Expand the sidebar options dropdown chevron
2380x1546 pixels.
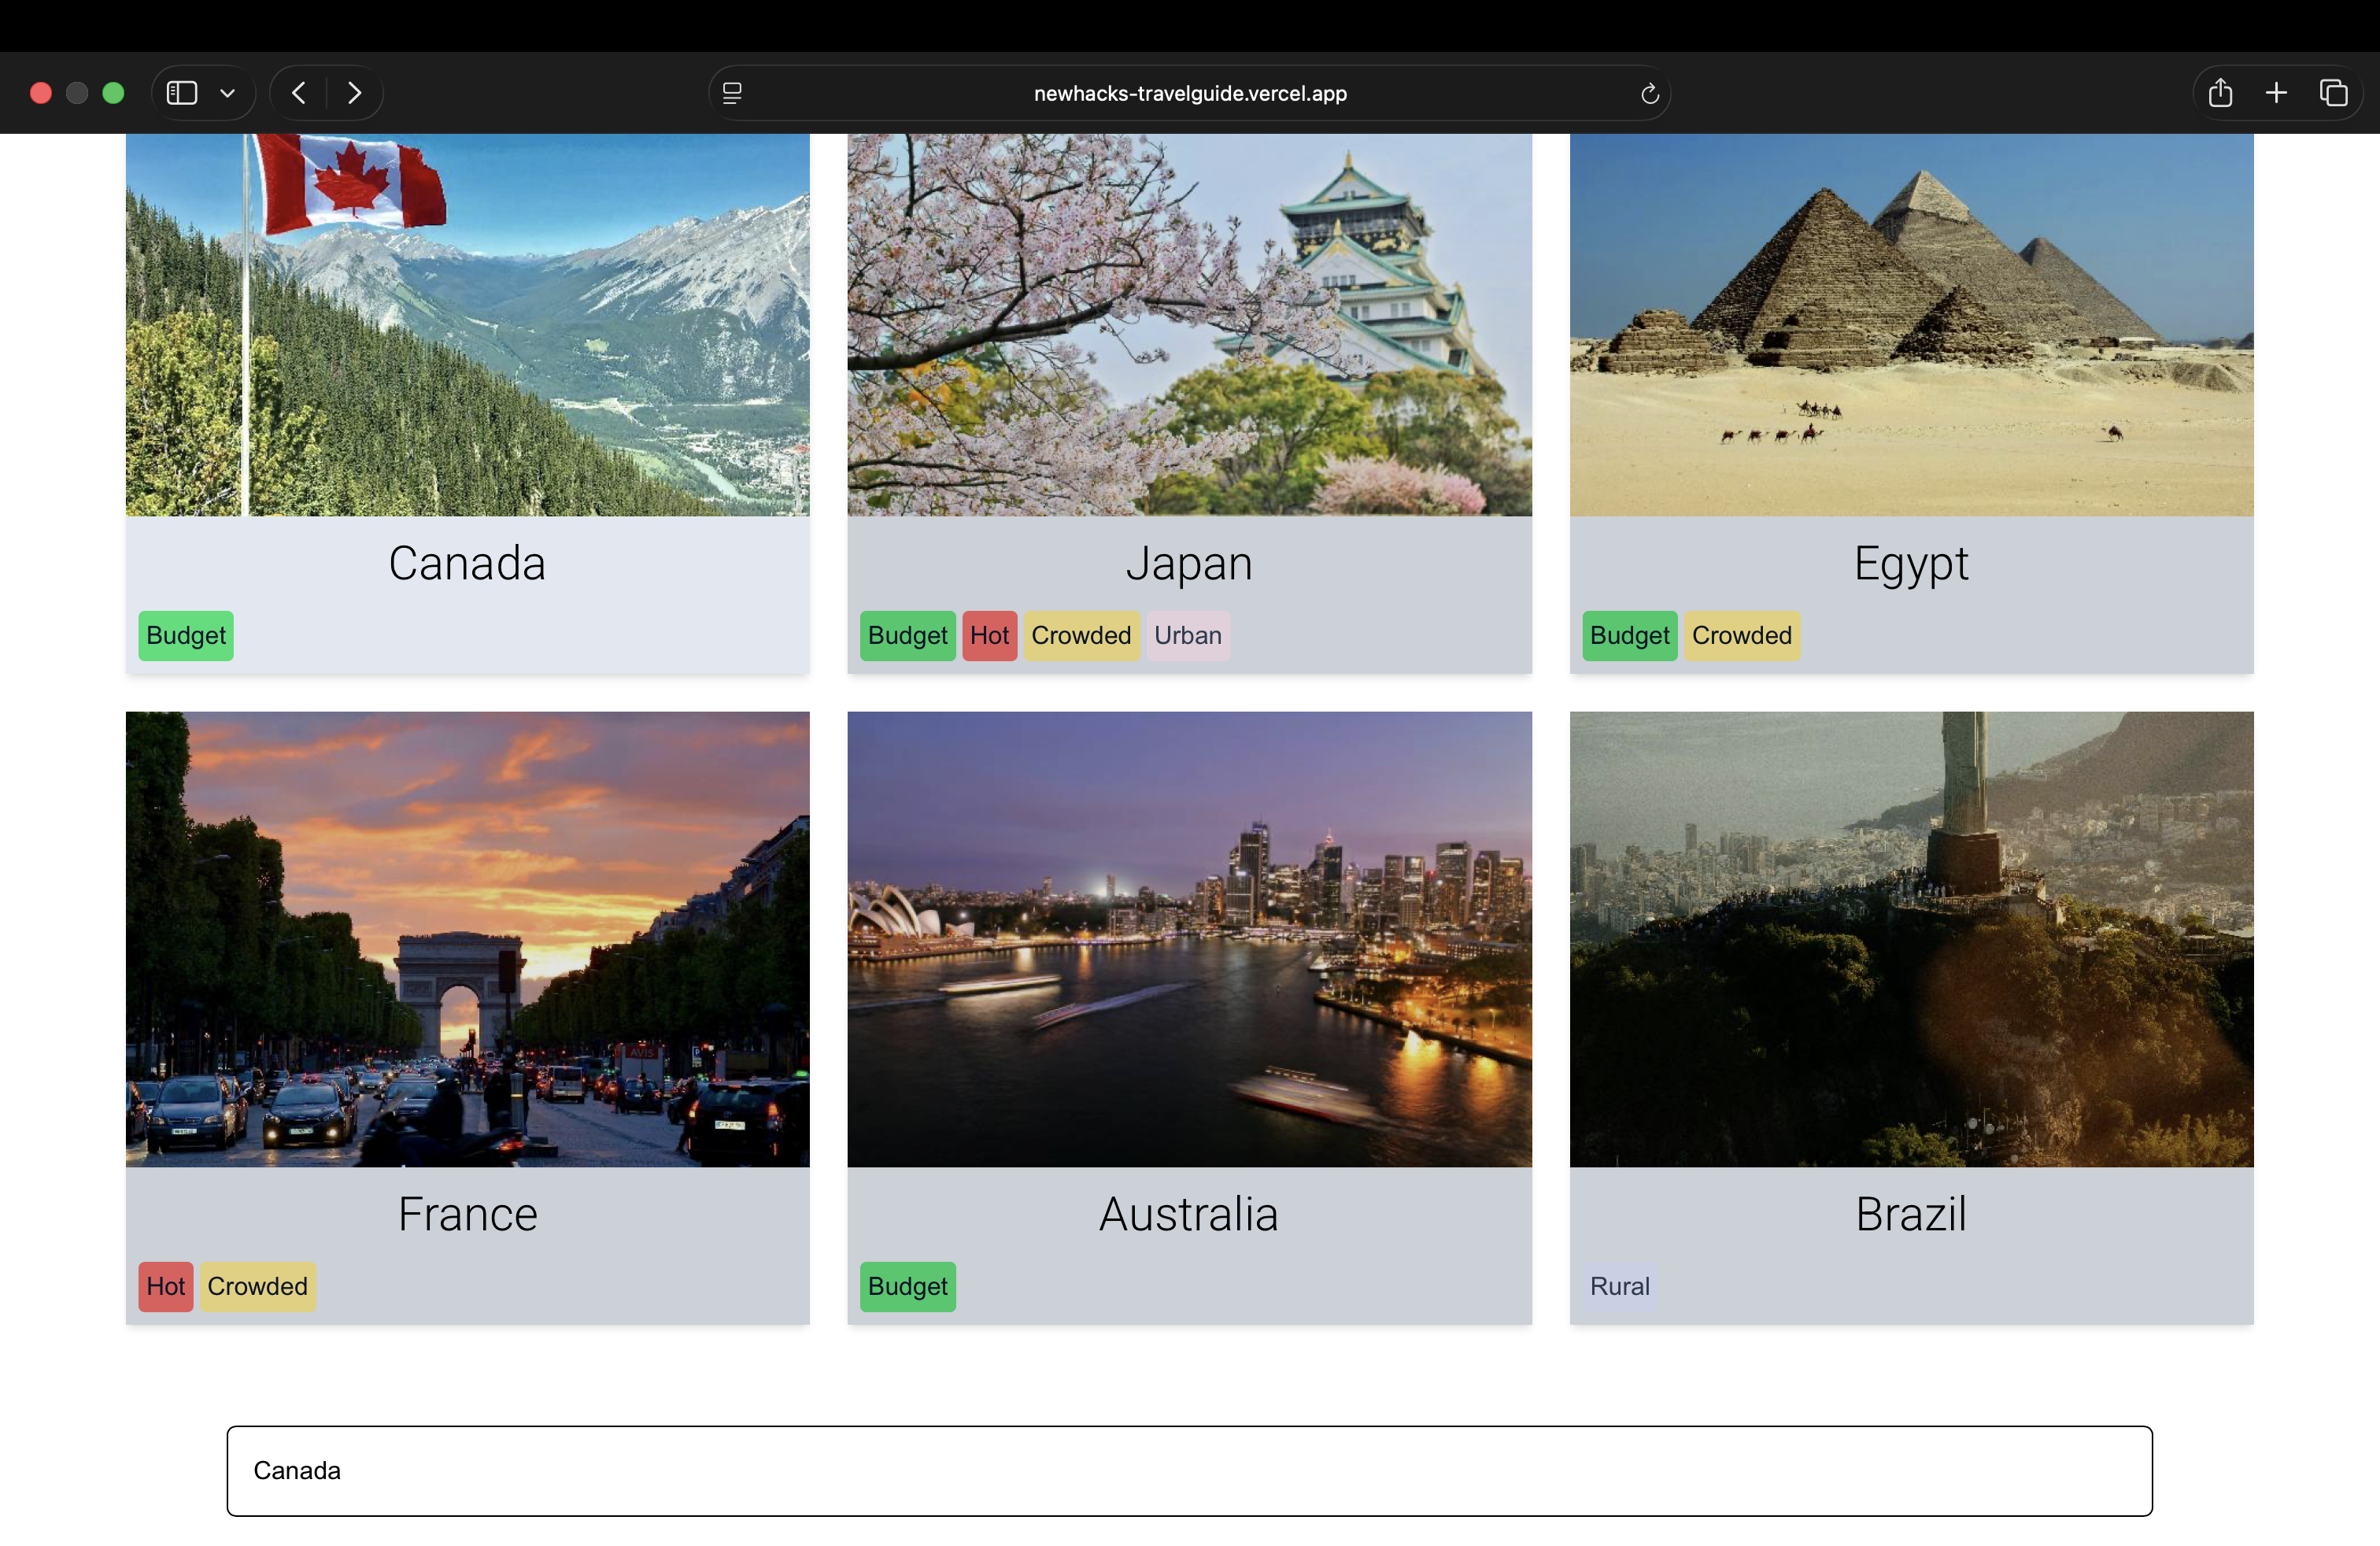[x=228, y=93]
